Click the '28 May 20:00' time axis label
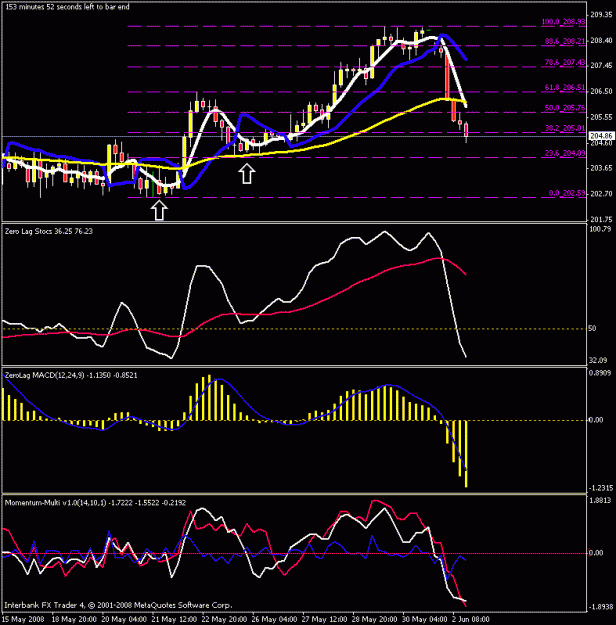The width and height of the screenshot is (616, 625). (375, 619)
